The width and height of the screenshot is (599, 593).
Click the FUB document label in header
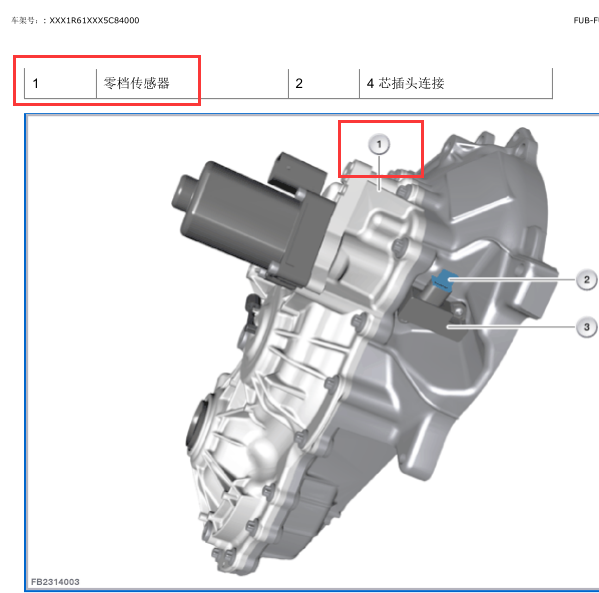(586, 21)
